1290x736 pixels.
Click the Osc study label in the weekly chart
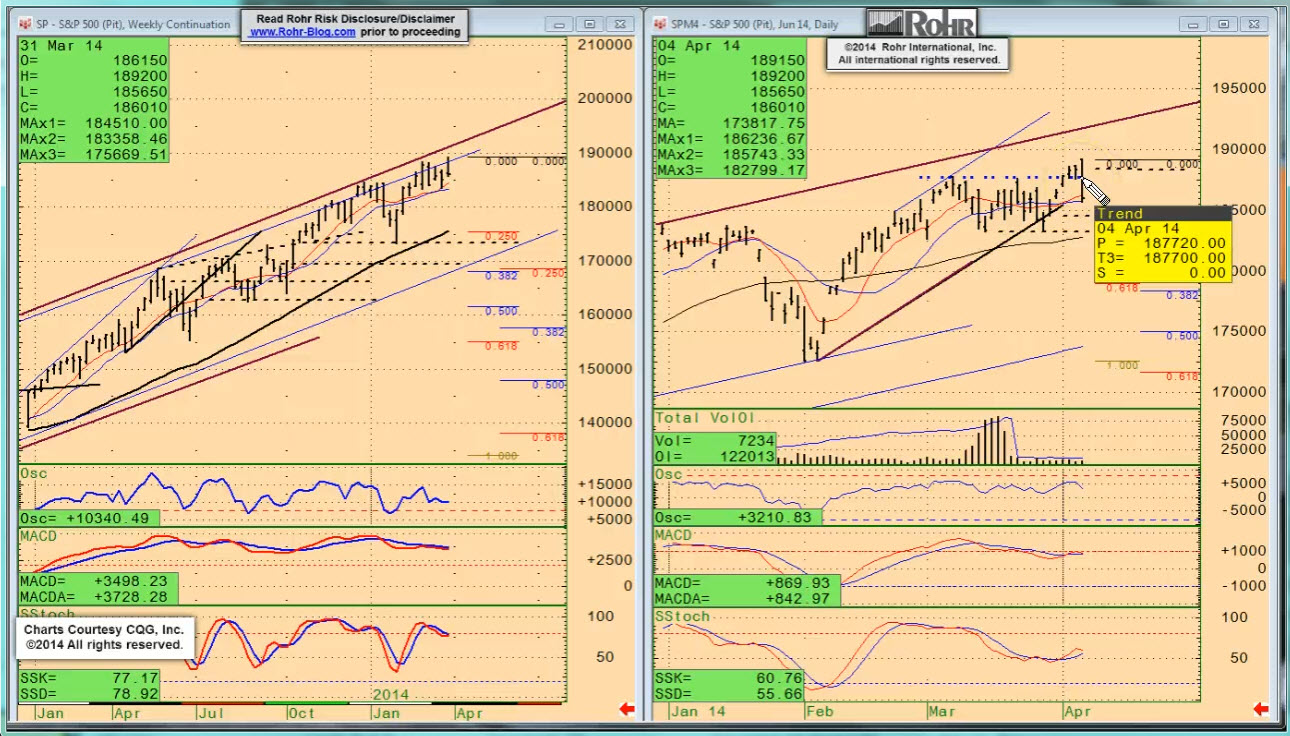pos(34,473)
